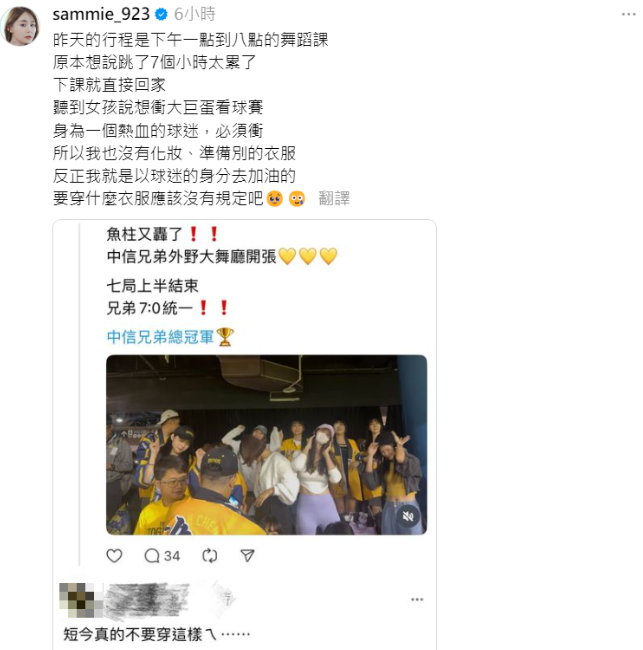Open the reply 短今真的不要穿這樣ㄟ

coord(157,634)
